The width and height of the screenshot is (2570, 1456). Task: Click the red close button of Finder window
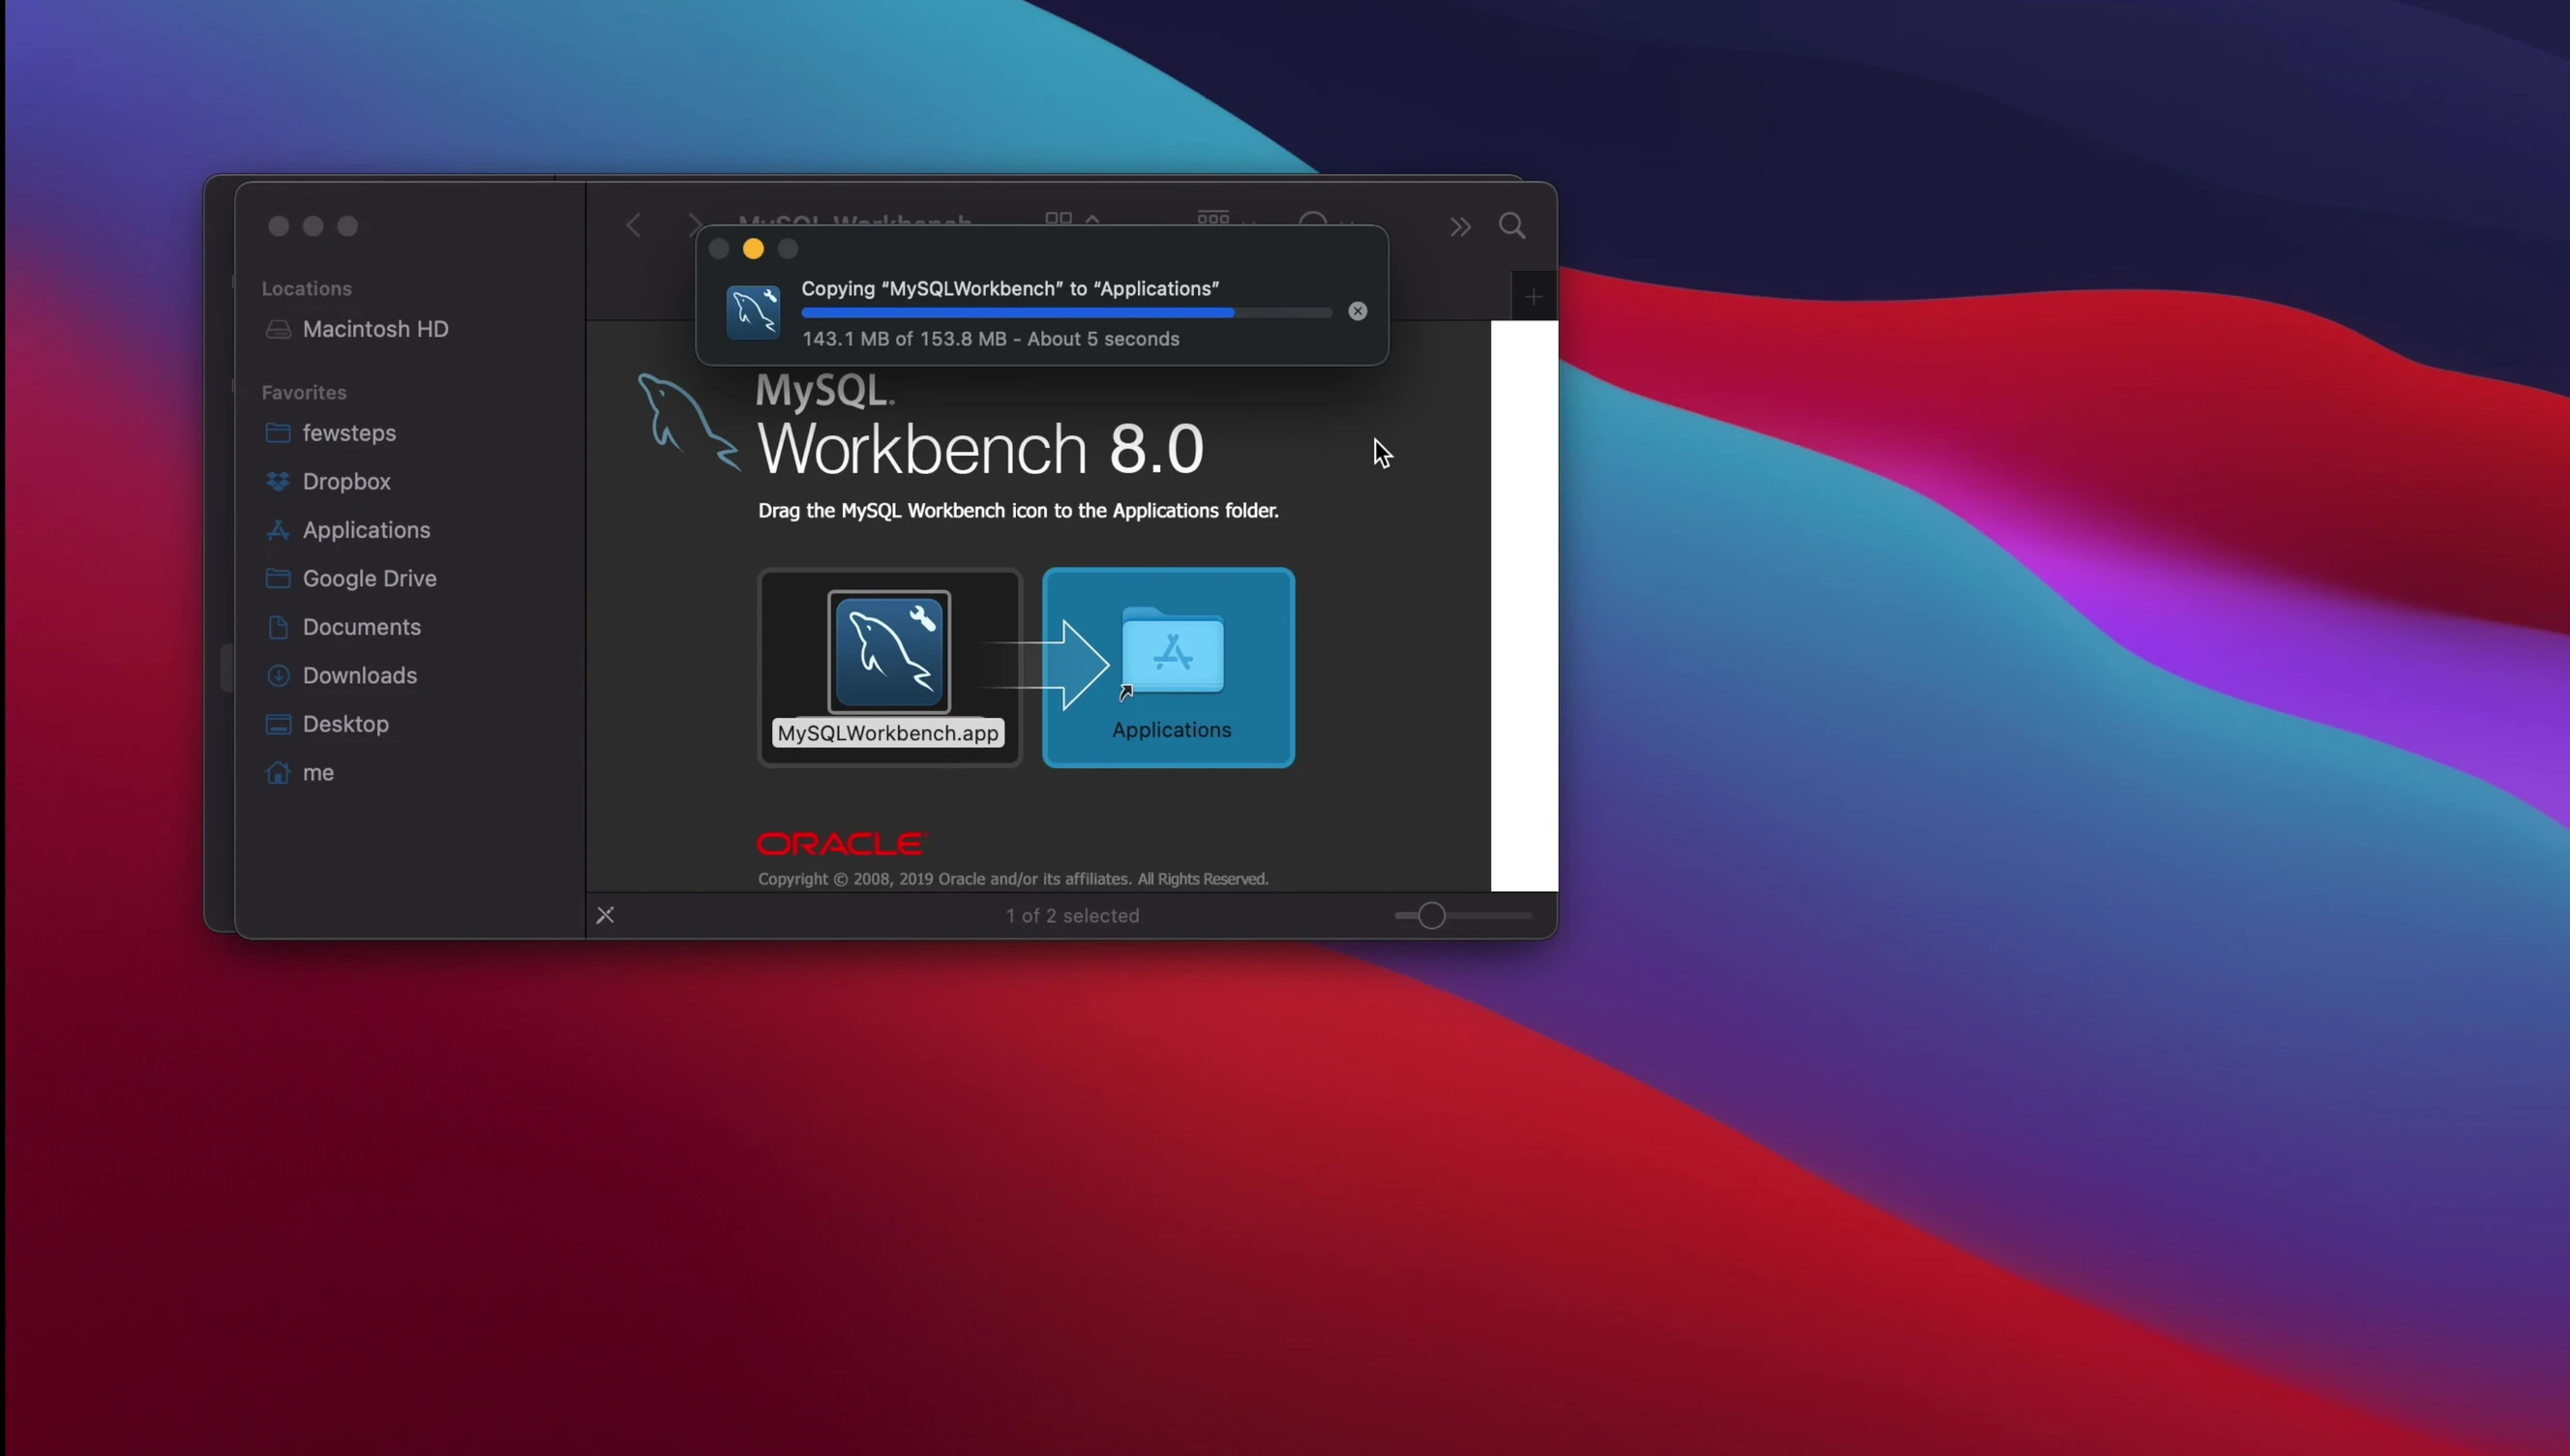tap(279, 226)
